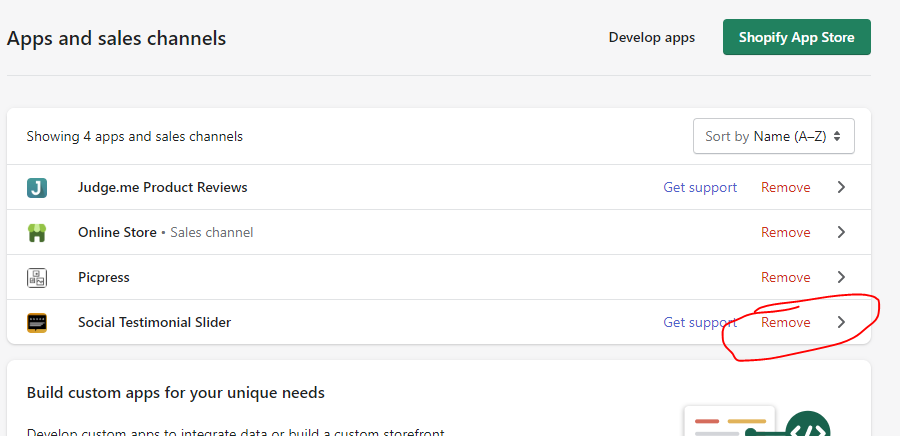The width and height of the screenshot is (900, 436).
Task: Open Social Testimonial Slider chevron arrow
Action: click(x=841, y=322)
